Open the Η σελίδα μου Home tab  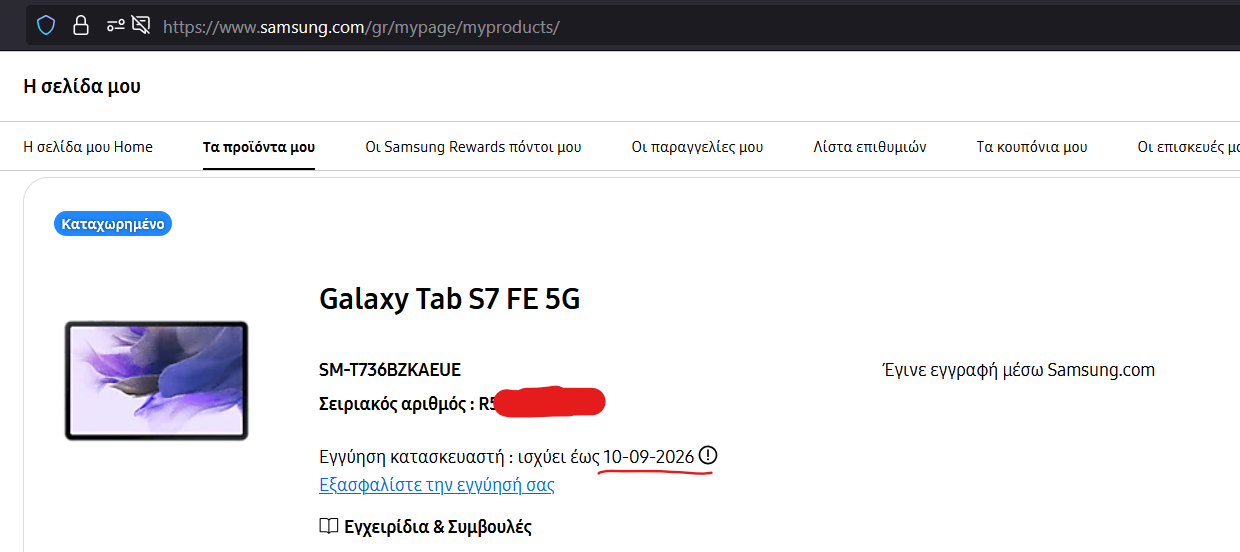click(88, 147)
